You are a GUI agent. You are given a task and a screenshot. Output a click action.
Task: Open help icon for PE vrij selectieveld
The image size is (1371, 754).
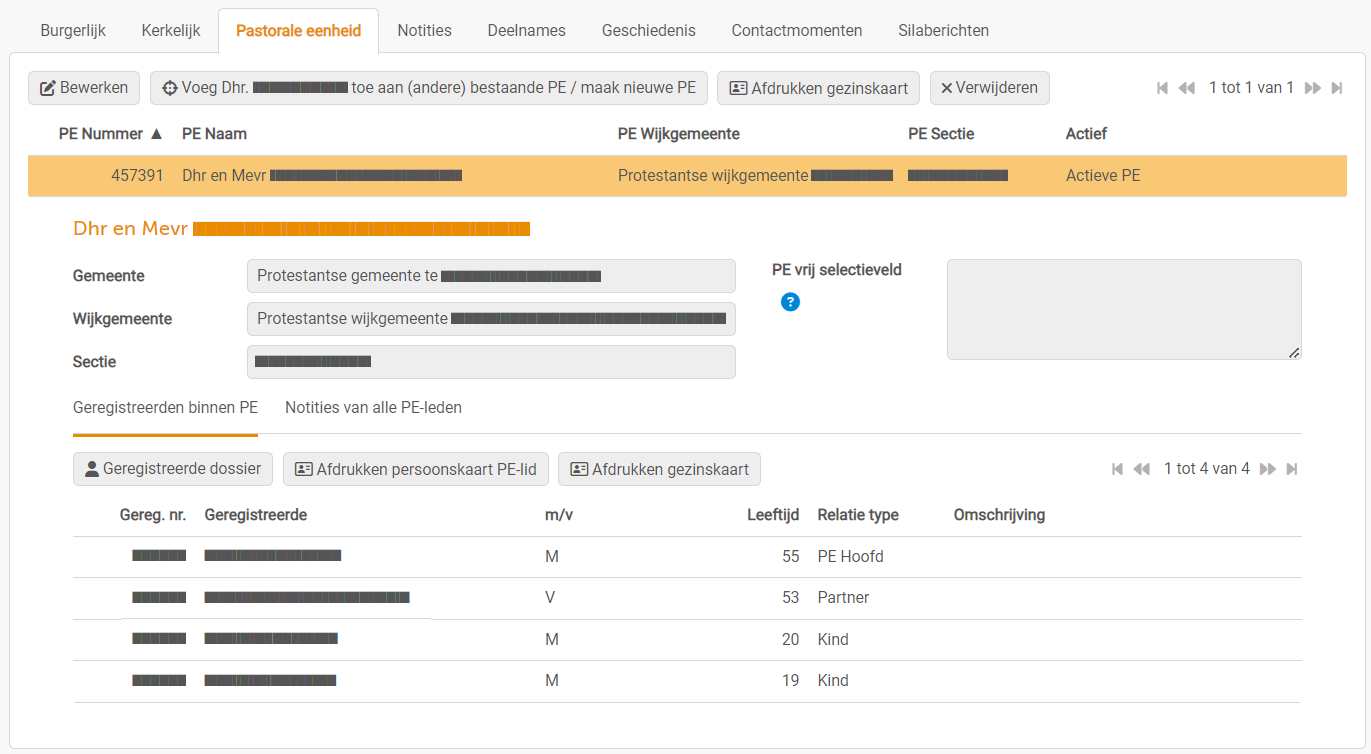pyautogui.click(x=790, y=302)
